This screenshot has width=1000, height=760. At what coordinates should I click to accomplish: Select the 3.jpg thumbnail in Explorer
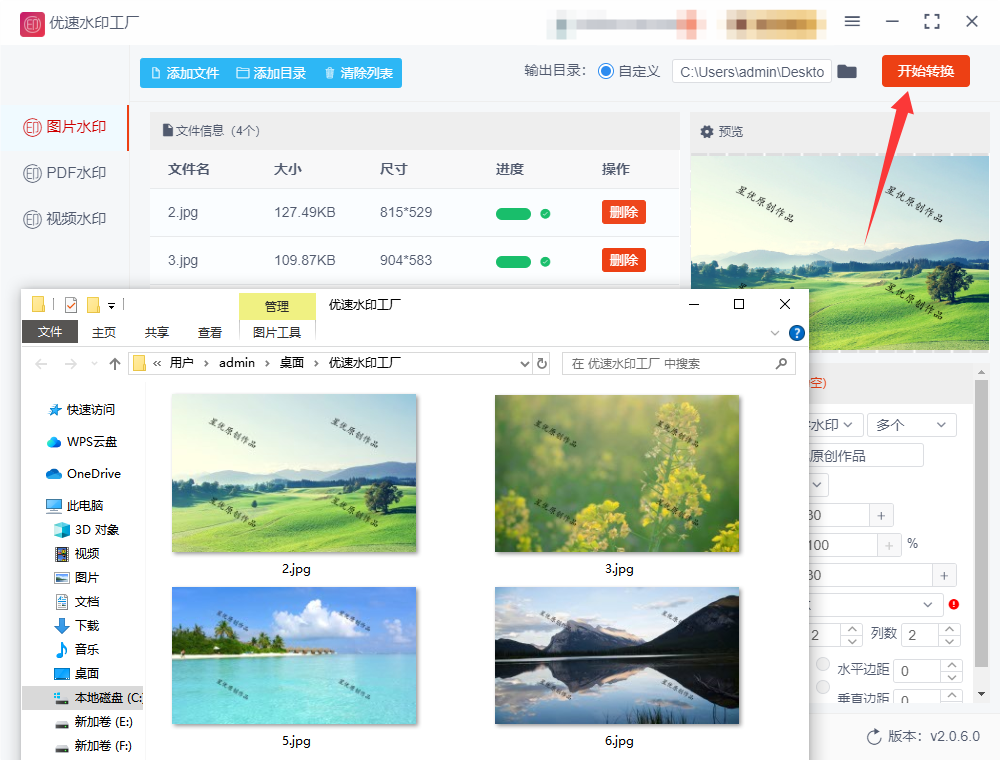(617, 473)
